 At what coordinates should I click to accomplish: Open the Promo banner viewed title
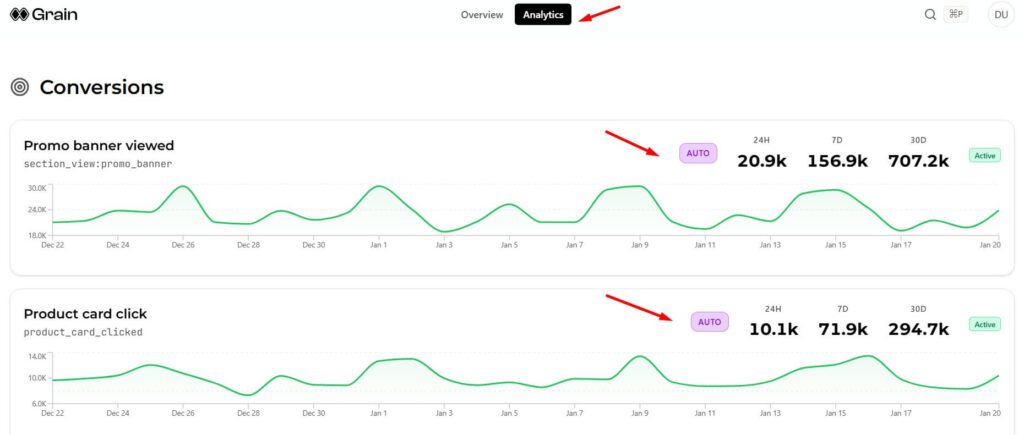click(98, 145)
